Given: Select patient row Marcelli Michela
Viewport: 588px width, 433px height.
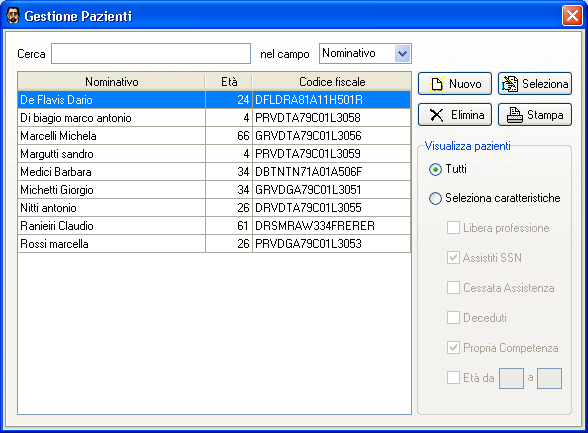Looking at the screenshot, I should 214,136.
